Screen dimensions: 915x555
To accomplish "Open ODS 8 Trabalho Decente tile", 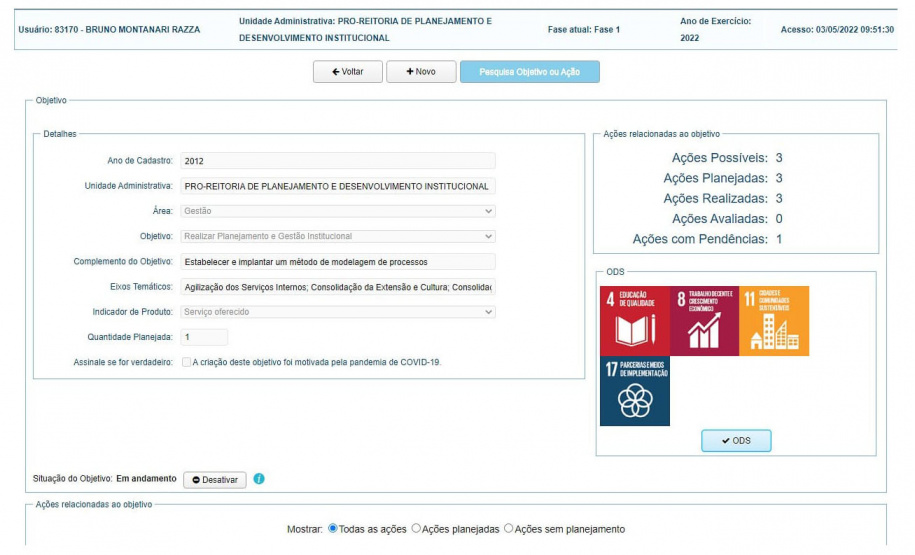I will [x=704, y=321].
